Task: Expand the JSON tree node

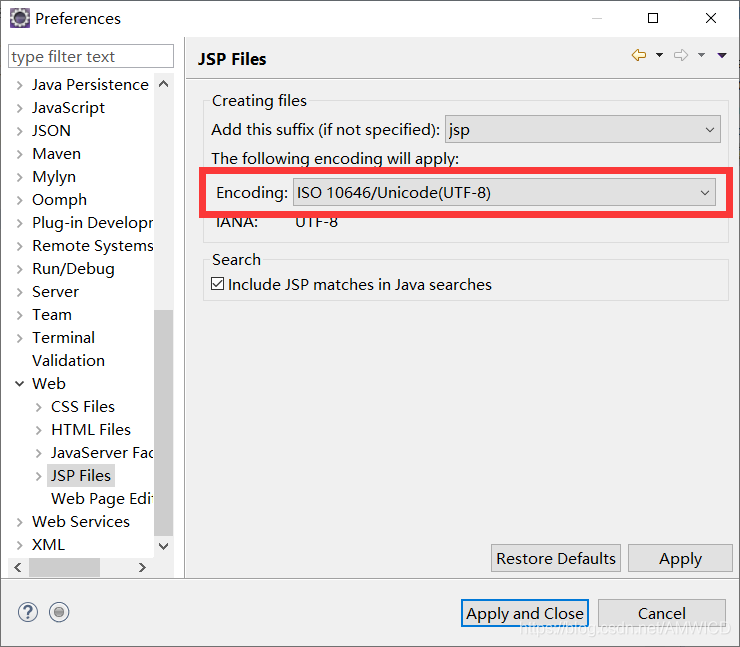Action: pyautogui.click(x=19, y=131)
